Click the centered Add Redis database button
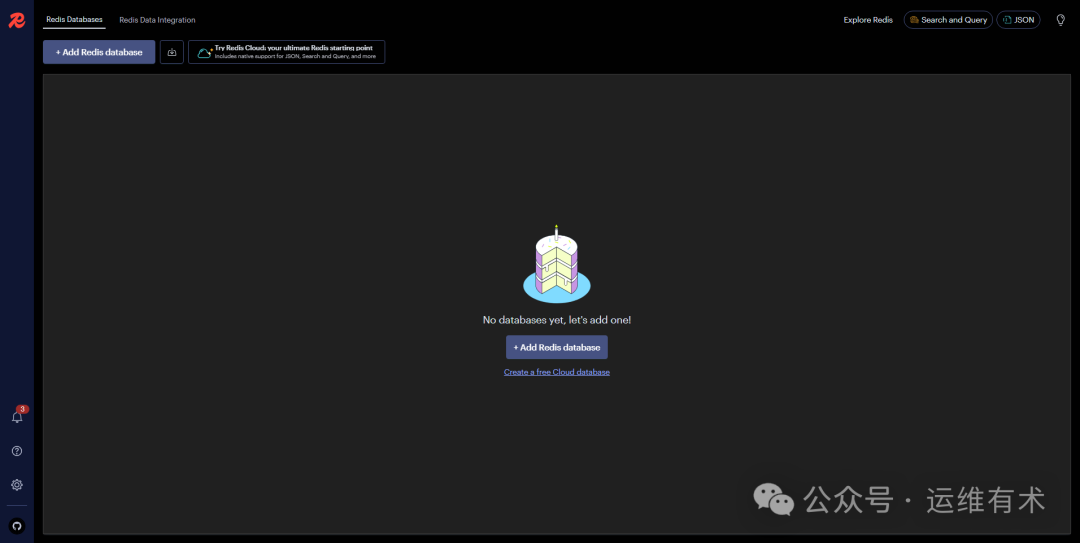Screen dimensions: 1080x543 557,347
